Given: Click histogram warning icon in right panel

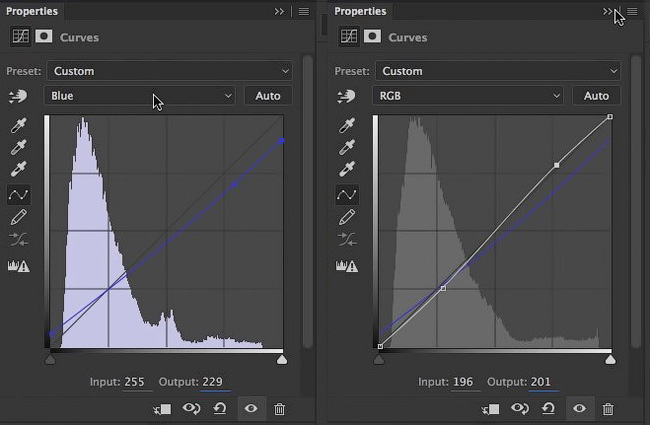Looking at the screenshot, I should (x=347, y=266).
